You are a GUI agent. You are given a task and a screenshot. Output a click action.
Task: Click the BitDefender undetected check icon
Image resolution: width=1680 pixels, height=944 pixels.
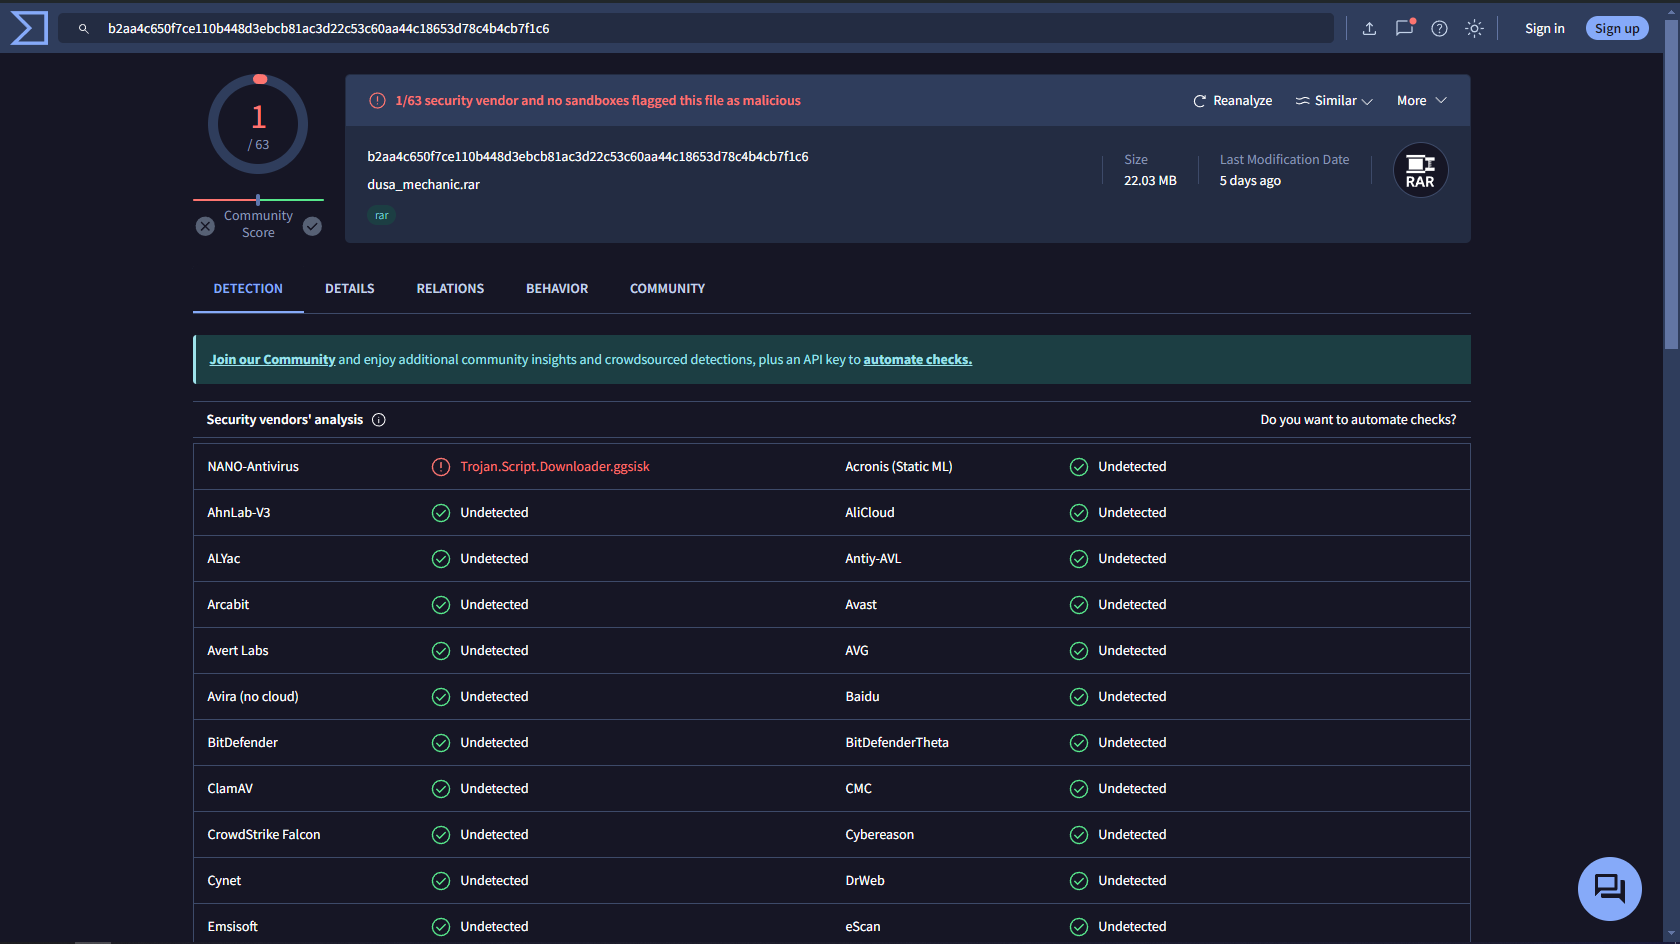click(x=441, y=743)
